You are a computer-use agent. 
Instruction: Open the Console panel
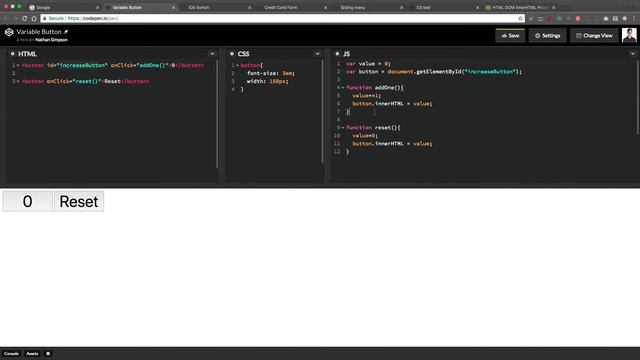coord(11,353)
